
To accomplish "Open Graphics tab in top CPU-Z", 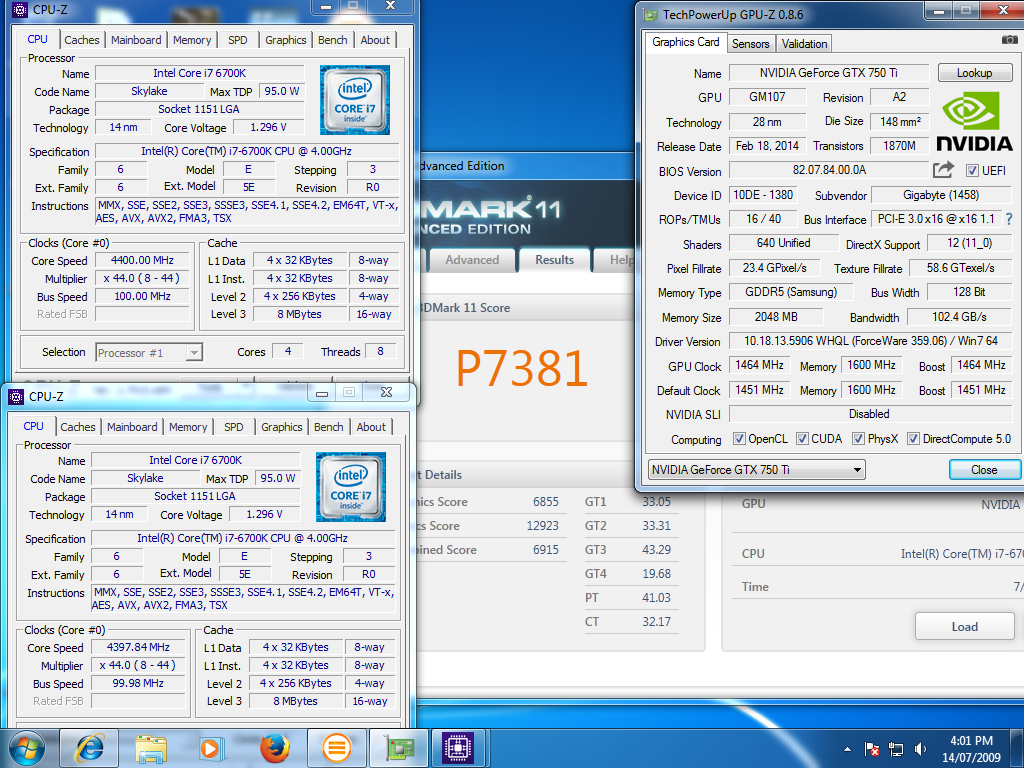I will (x=285, y=40).
